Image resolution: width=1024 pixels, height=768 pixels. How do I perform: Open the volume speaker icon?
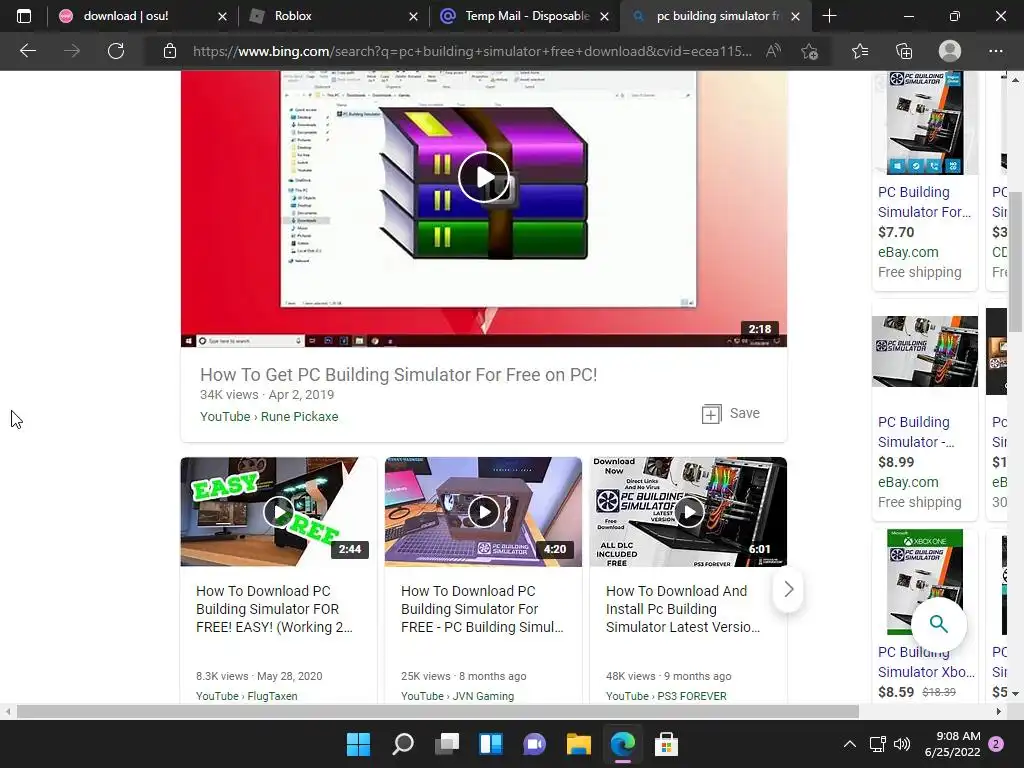[x=902, y=744]
